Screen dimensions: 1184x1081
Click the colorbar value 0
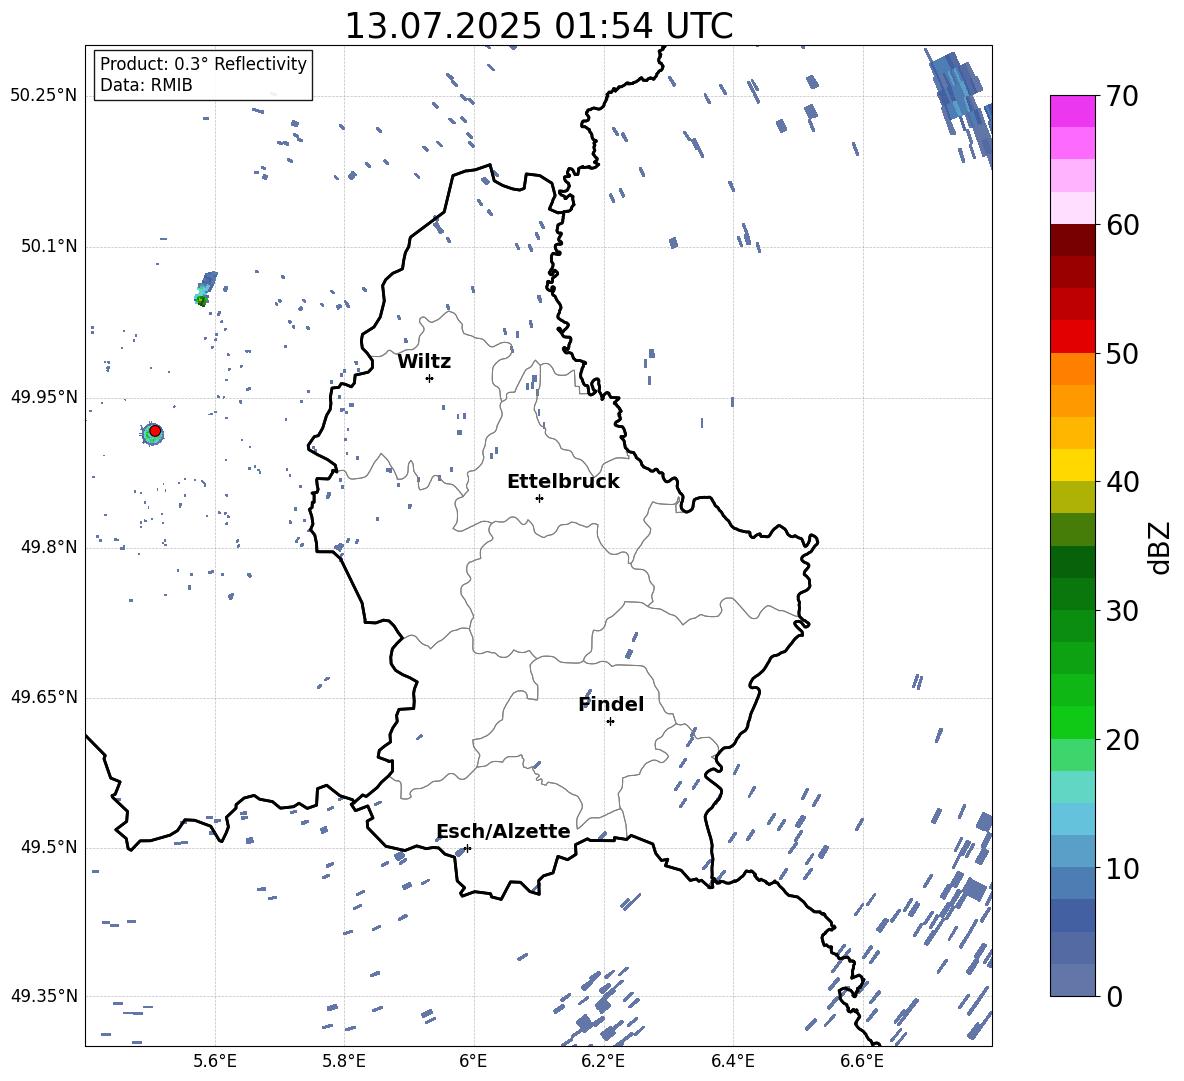coord(1114,996)
